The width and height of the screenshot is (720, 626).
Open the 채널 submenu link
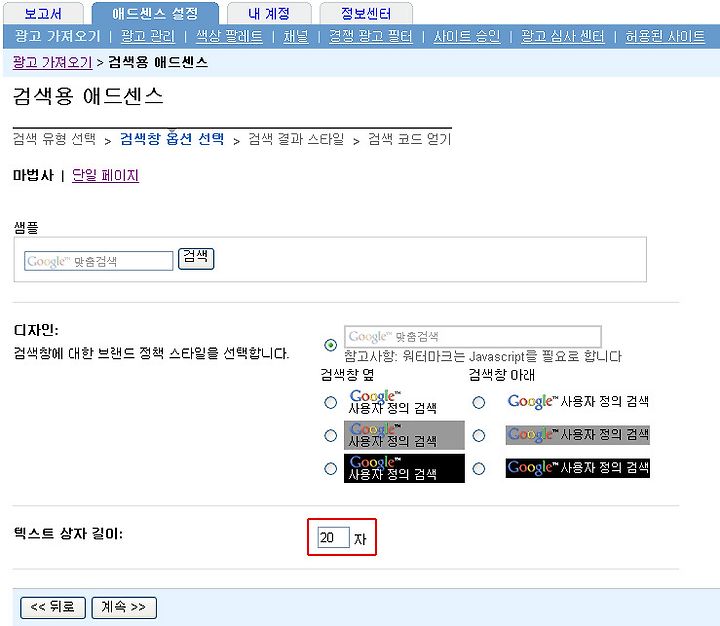tap(296, 36)
